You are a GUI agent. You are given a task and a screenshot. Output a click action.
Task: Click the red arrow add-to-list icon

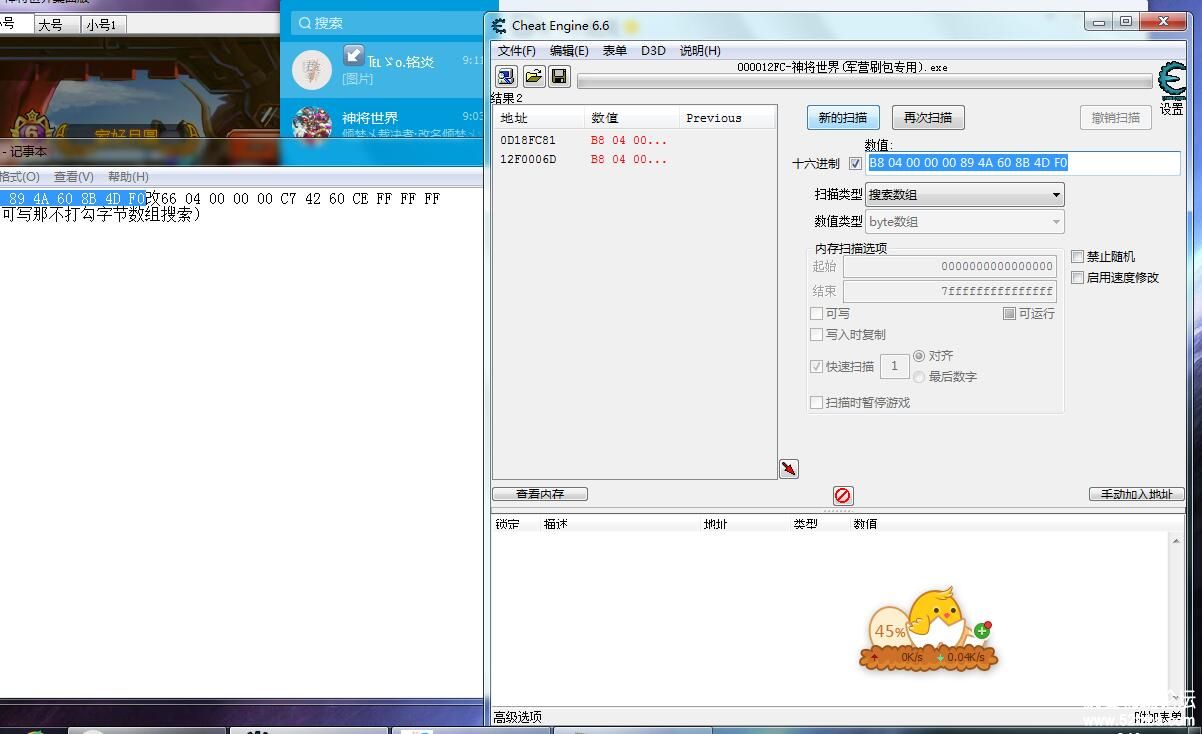(x=789, y=469)
